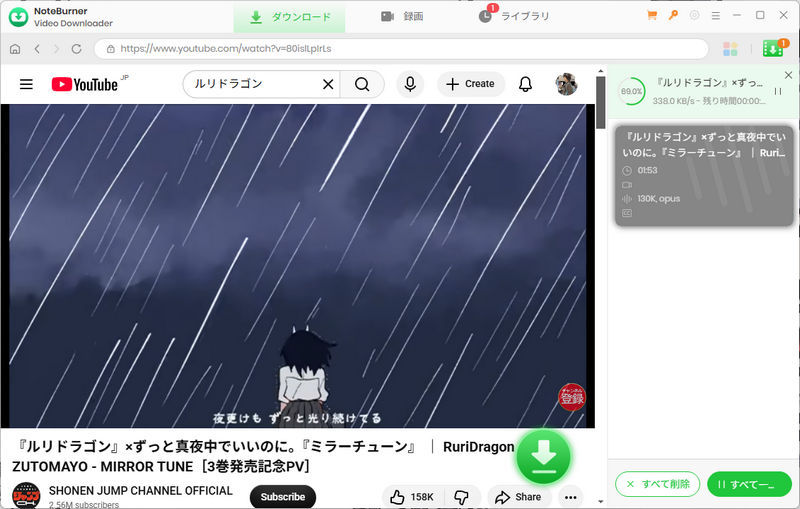
Task: Click the floating green download button
Action: [543, 457]
